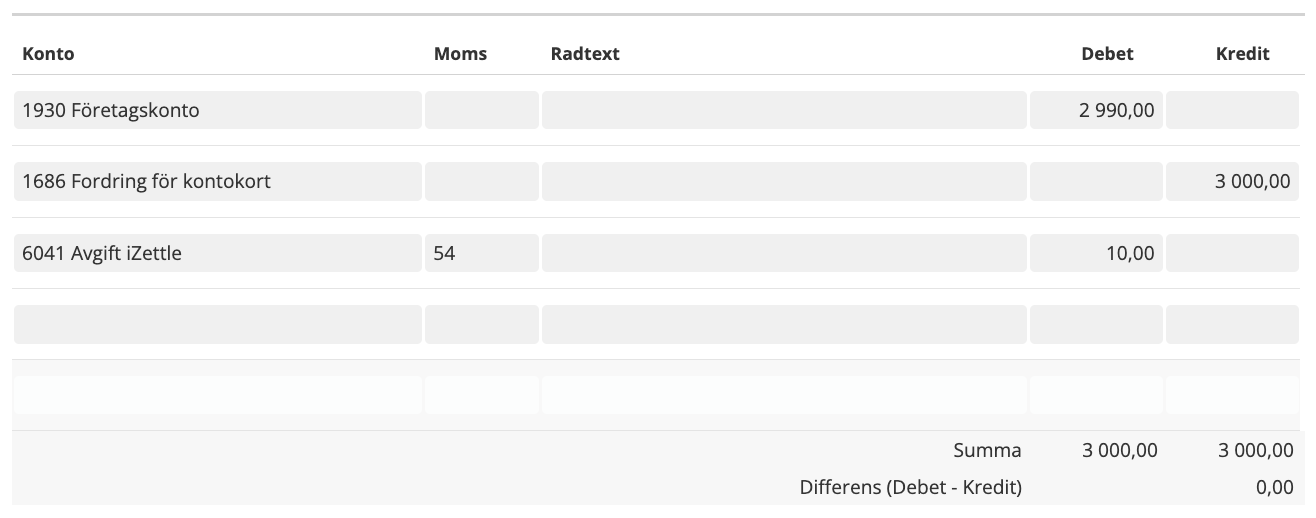The width and height of the screenshot is (1316, 518).
Task: Select the 1686 Fordring för kontokort field
Action: [217, 182]
